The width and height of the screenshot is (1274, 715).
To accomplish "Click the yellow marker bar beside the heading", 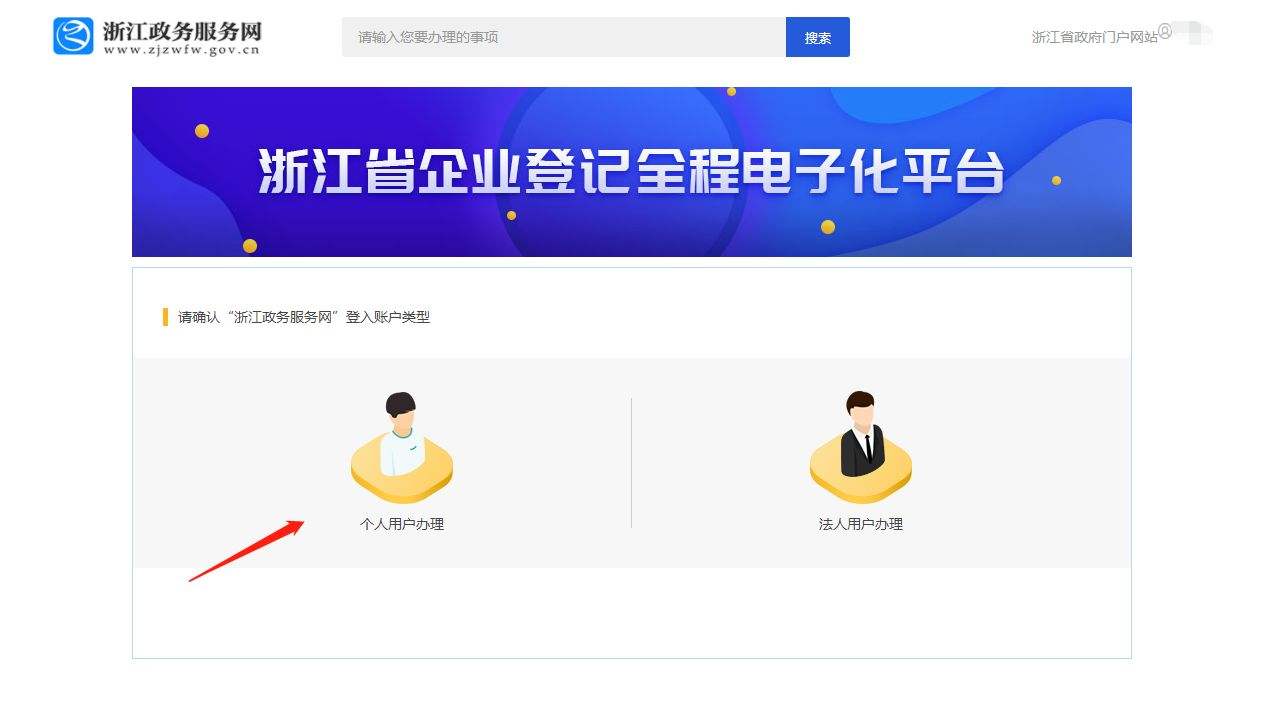I will click(x=165, y=317).
